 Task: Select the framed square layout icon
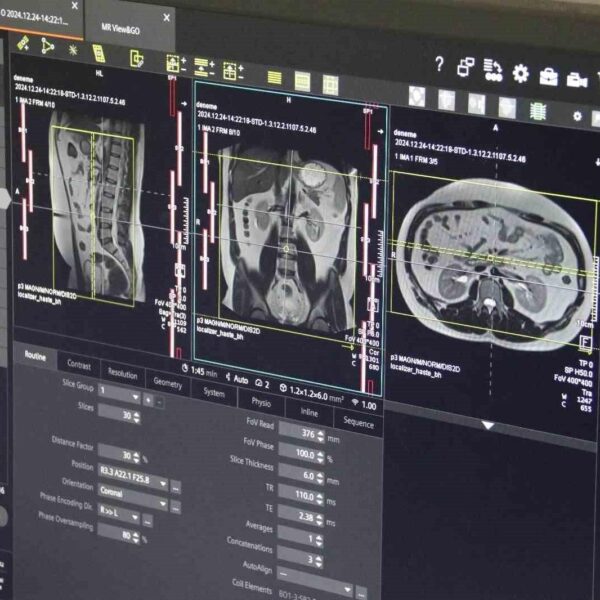(330, 85)
